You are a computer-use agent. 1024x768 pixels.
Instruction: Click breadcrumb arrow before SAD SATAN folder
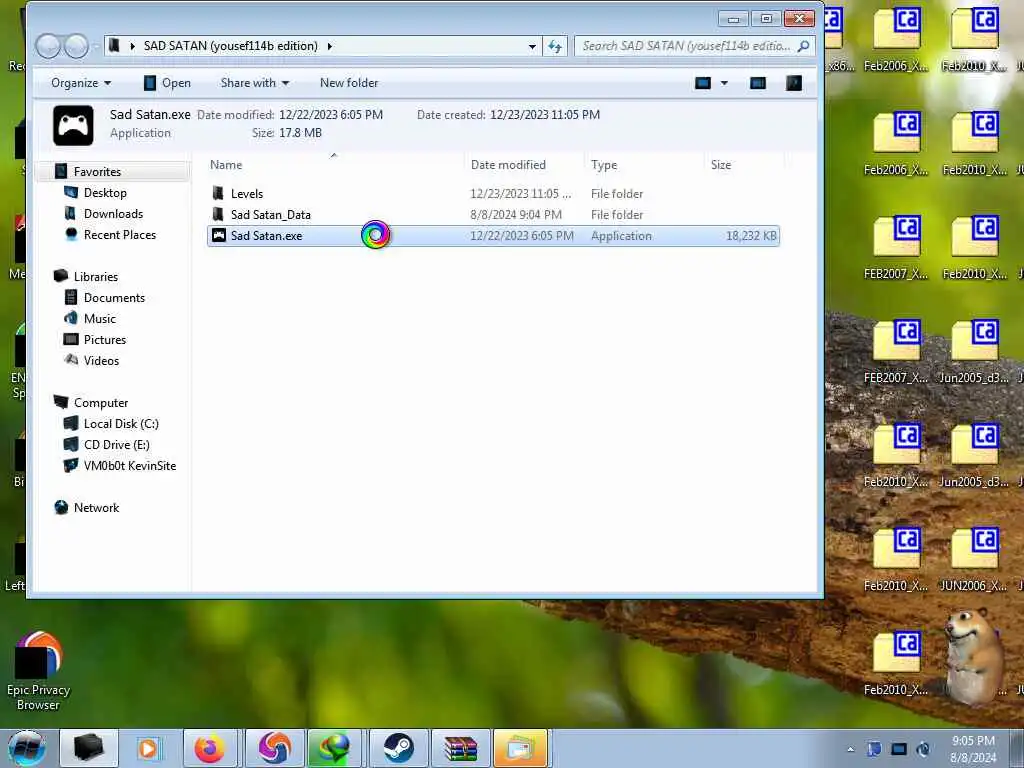point(132,46)
